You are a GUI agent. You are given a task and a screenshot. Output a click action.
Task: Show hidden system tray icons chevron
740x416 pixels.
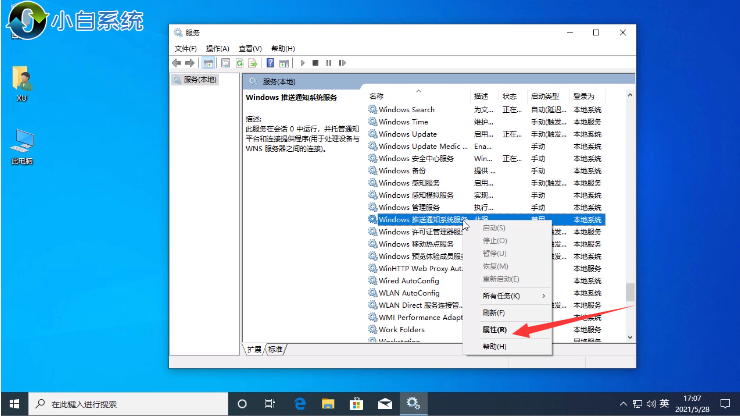click(x=620, y=404)
